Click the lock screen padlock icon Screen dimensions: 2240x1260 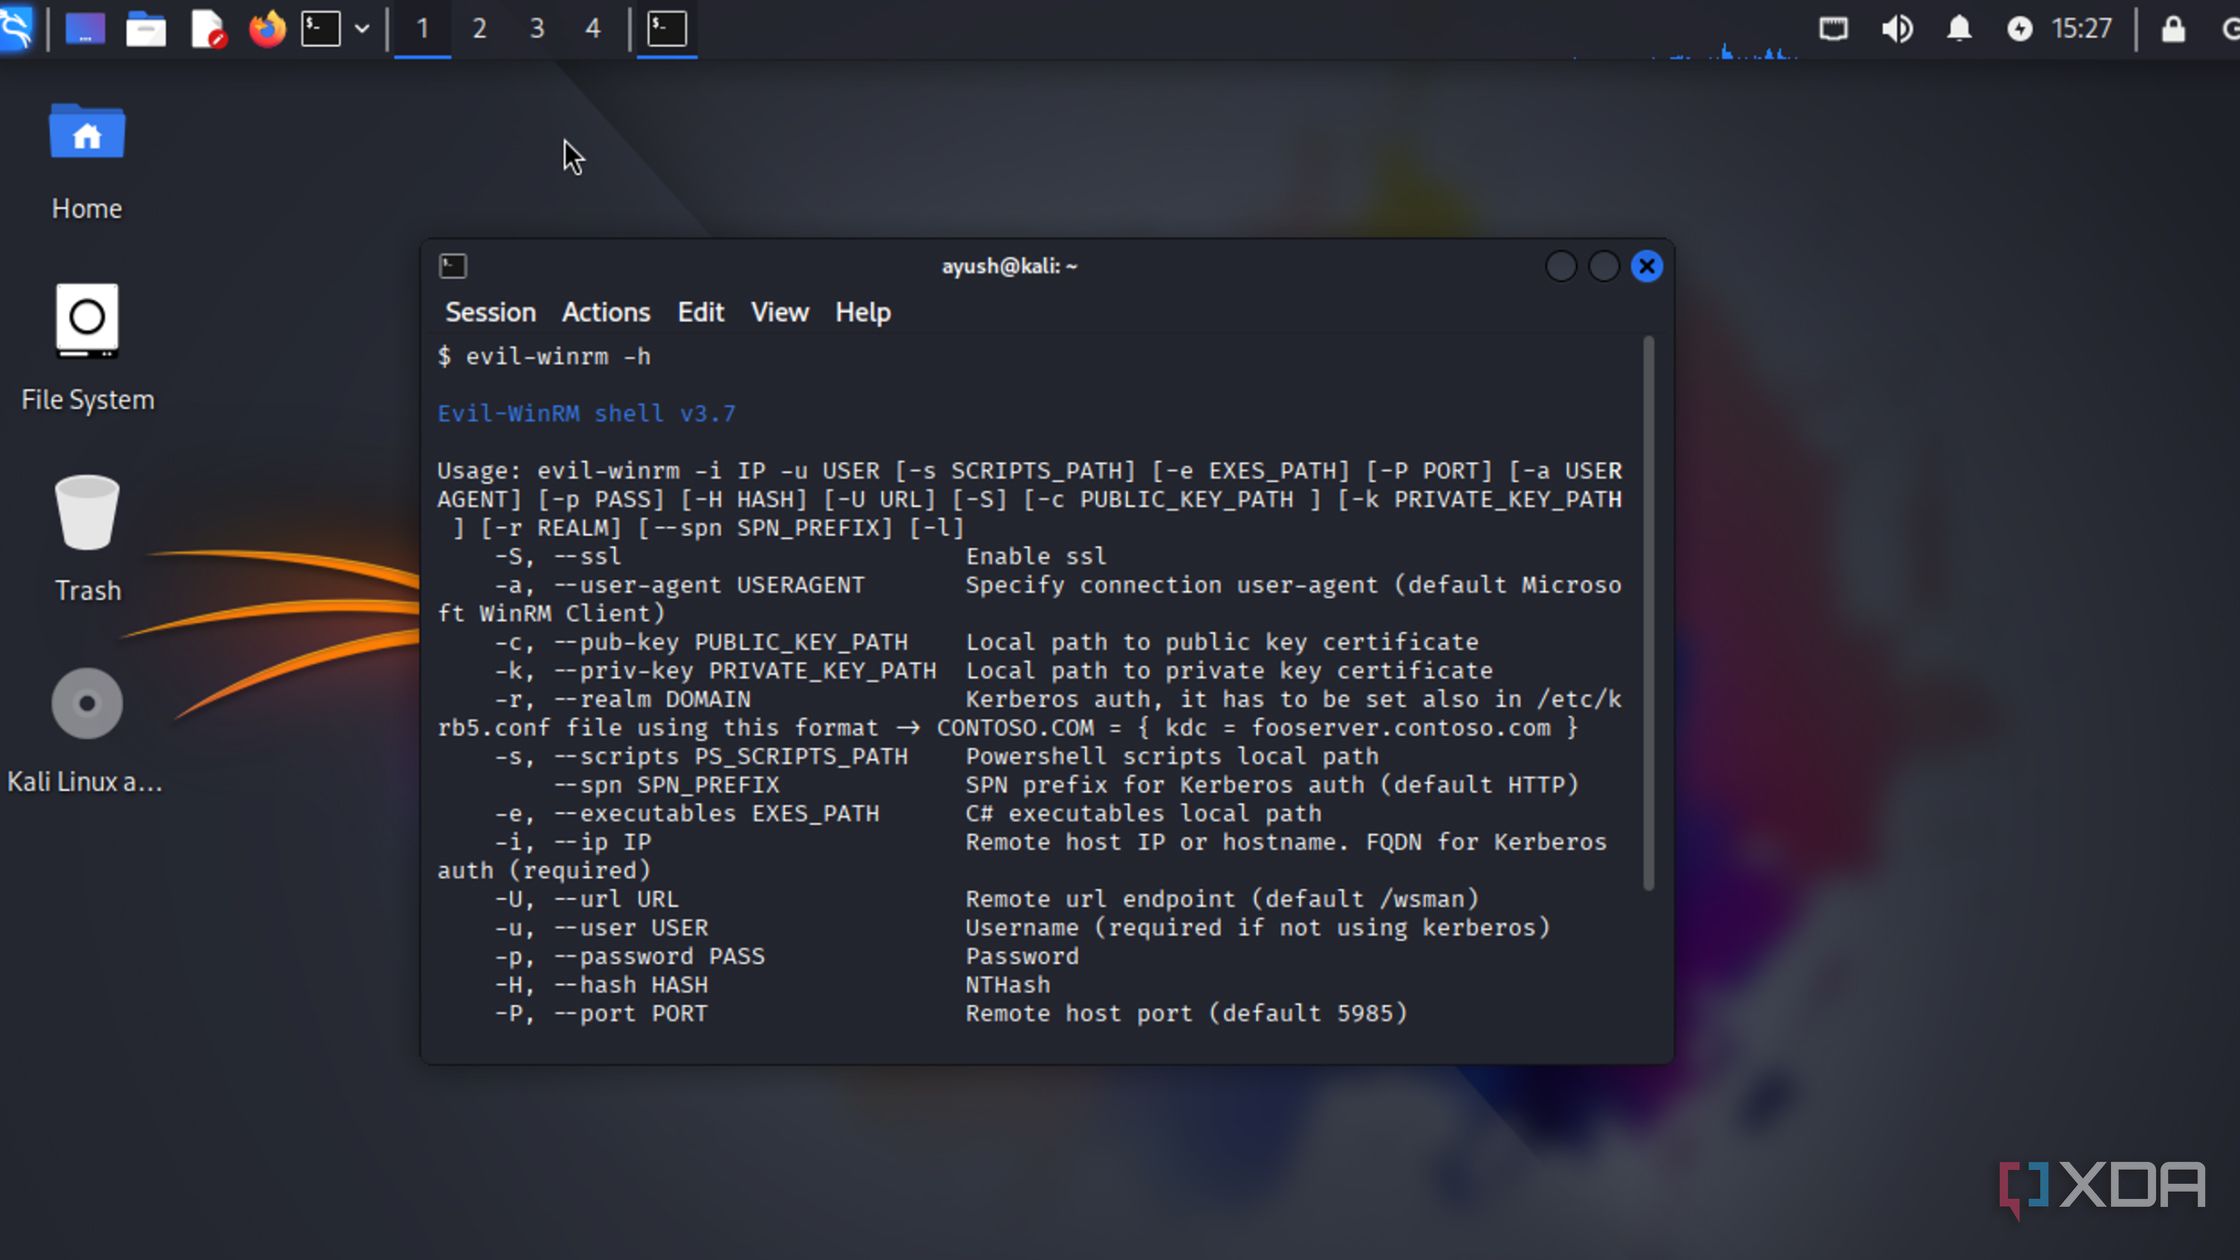(x=2173, y=29)
